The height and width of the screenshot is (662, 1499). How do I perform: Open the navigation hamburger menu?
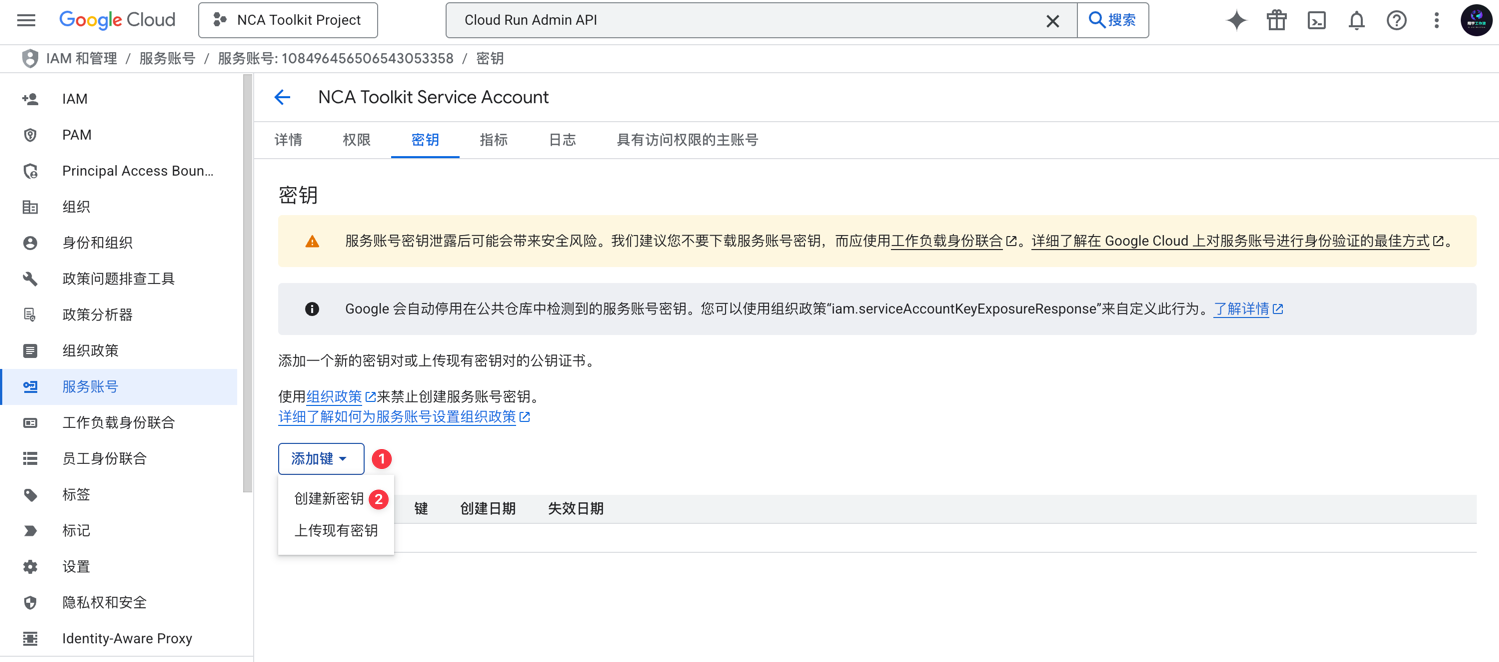26,20
